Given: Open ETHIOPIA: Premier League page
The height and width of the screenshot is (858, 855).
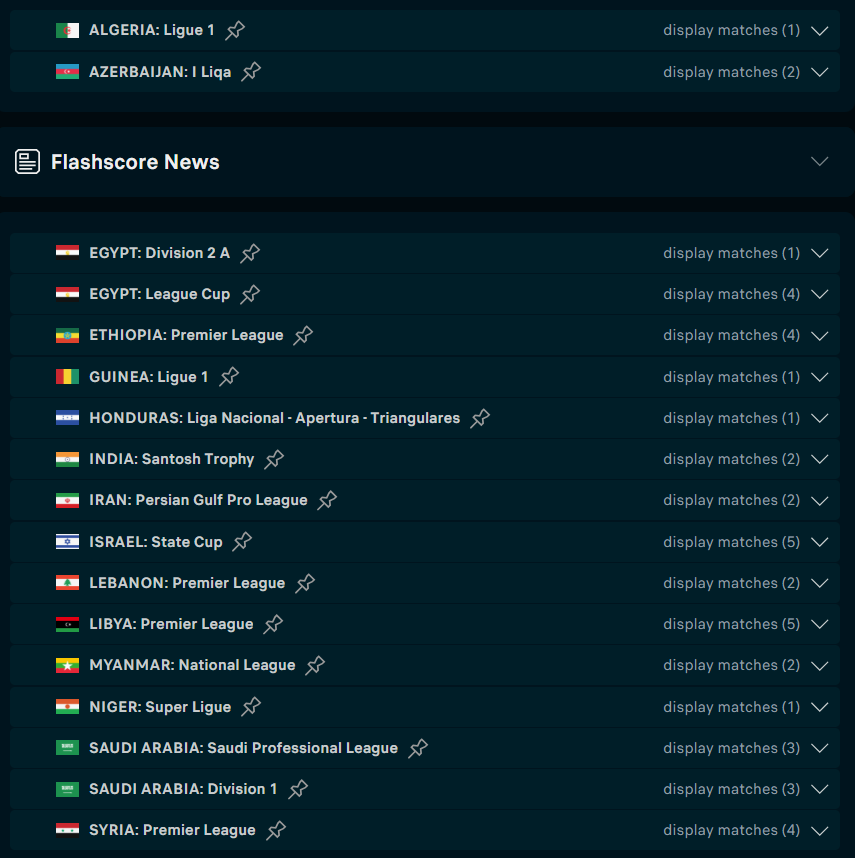Looking at the screenshot, I should point(186,335).
